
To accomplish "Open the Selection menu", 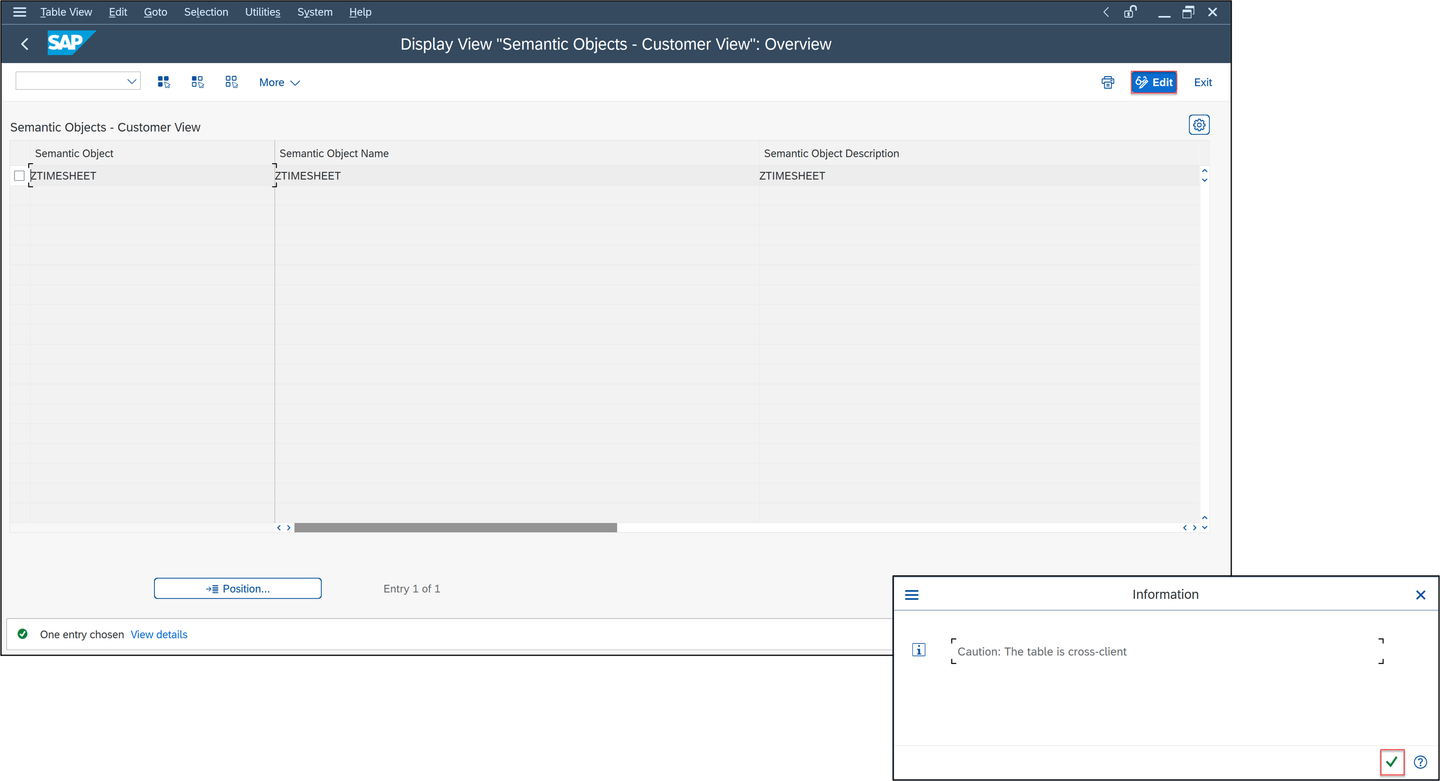I will coord(206,12).
